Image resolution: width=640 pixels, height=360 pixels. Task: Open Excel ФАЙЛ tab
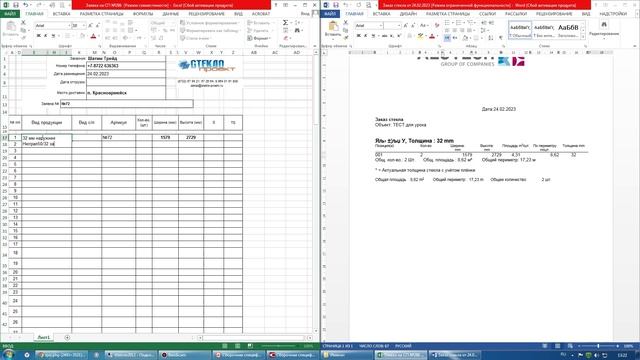pyautogui.click(x=10, y=14)
